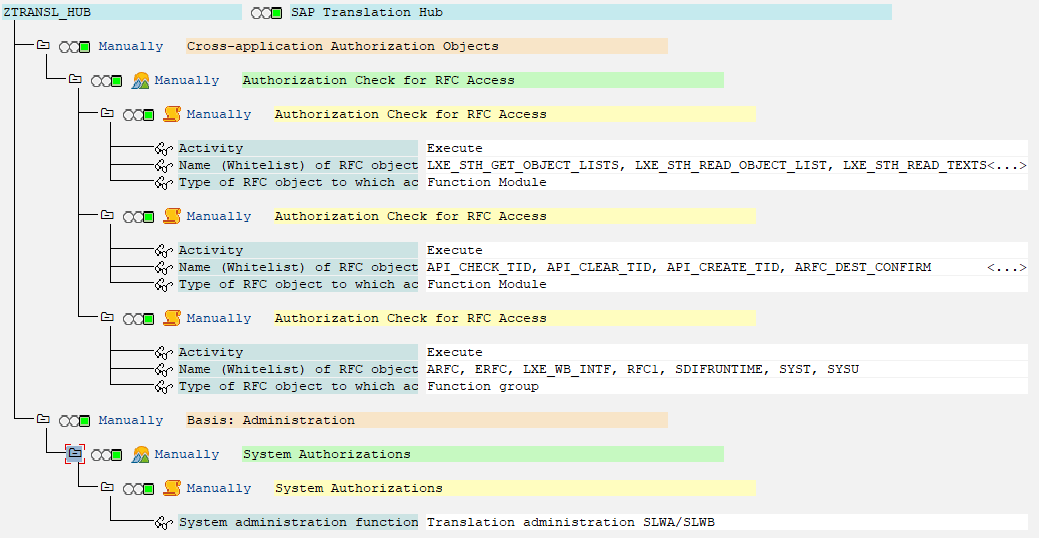Image resolution: width=1039 pixels, height=538 pixels.
Task: Click the status light of Basis: Administration
Action: (74, 421)
